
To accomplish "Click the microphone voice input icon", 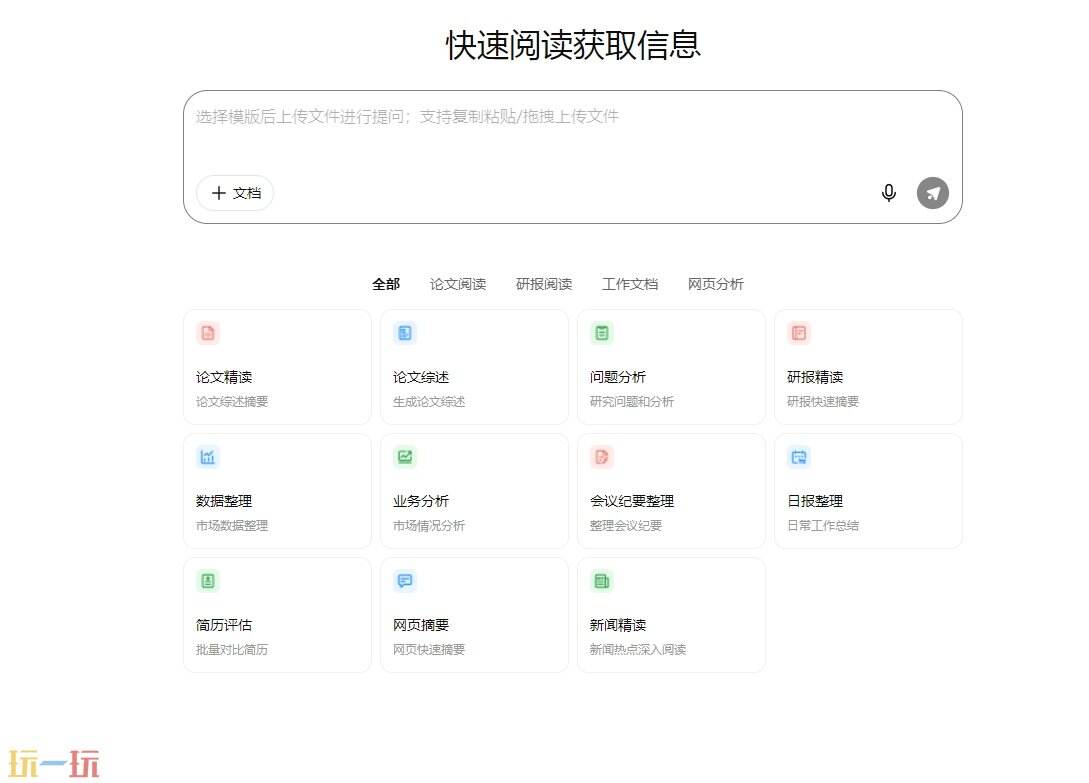I will (888, 192).
